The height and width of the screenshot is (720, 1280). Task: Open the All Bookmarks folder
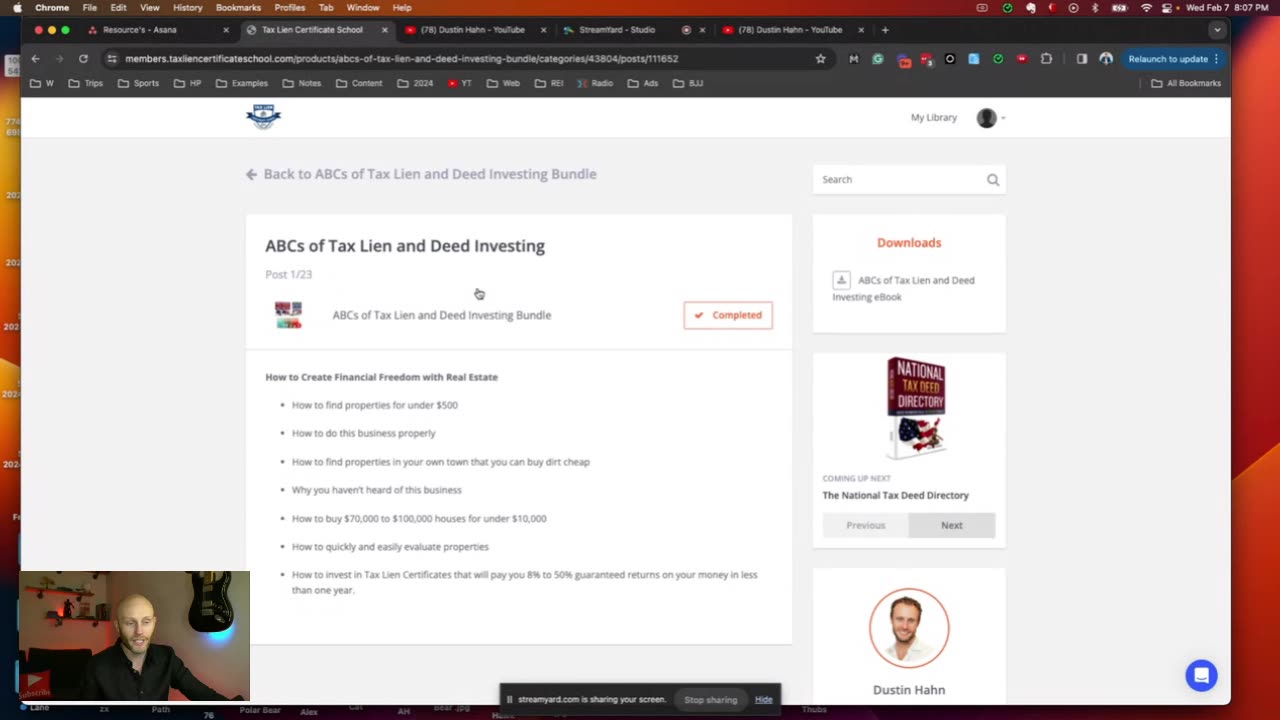click(x=1186, y=83)
